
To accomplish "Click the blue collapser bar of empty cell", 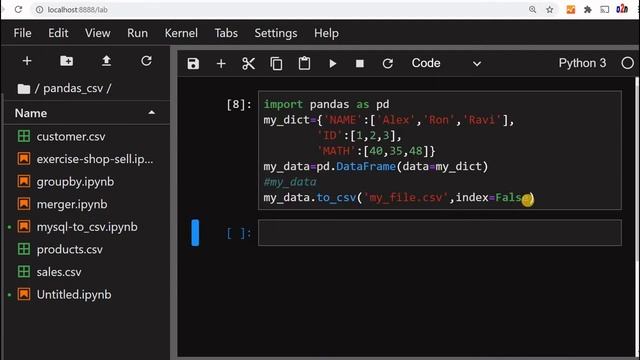I will pyautogui.click(x=195, y=233).
